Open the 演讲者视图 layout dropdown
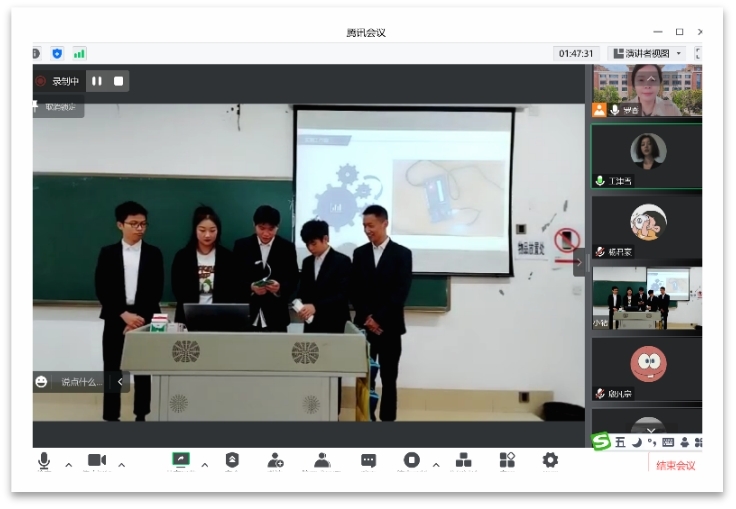The width and height of the screenshot is (736, 509). [647, 53]
